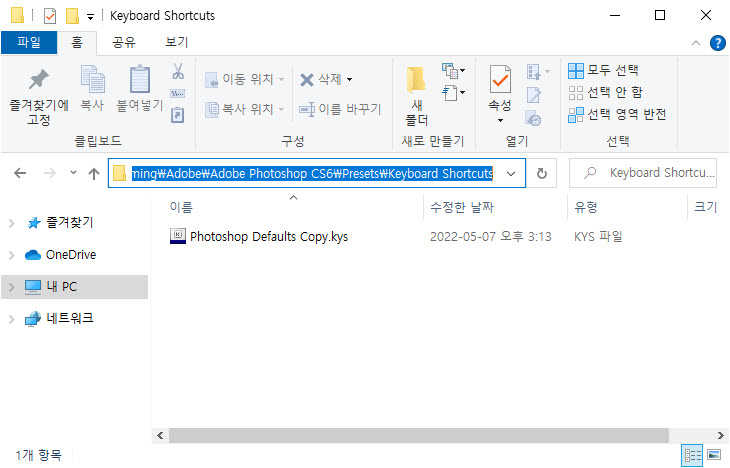The width and height of the screenshot is (730, 468).
Task: Click the Keyboard Shortcuts search box
Action: (x=643, y=173)
